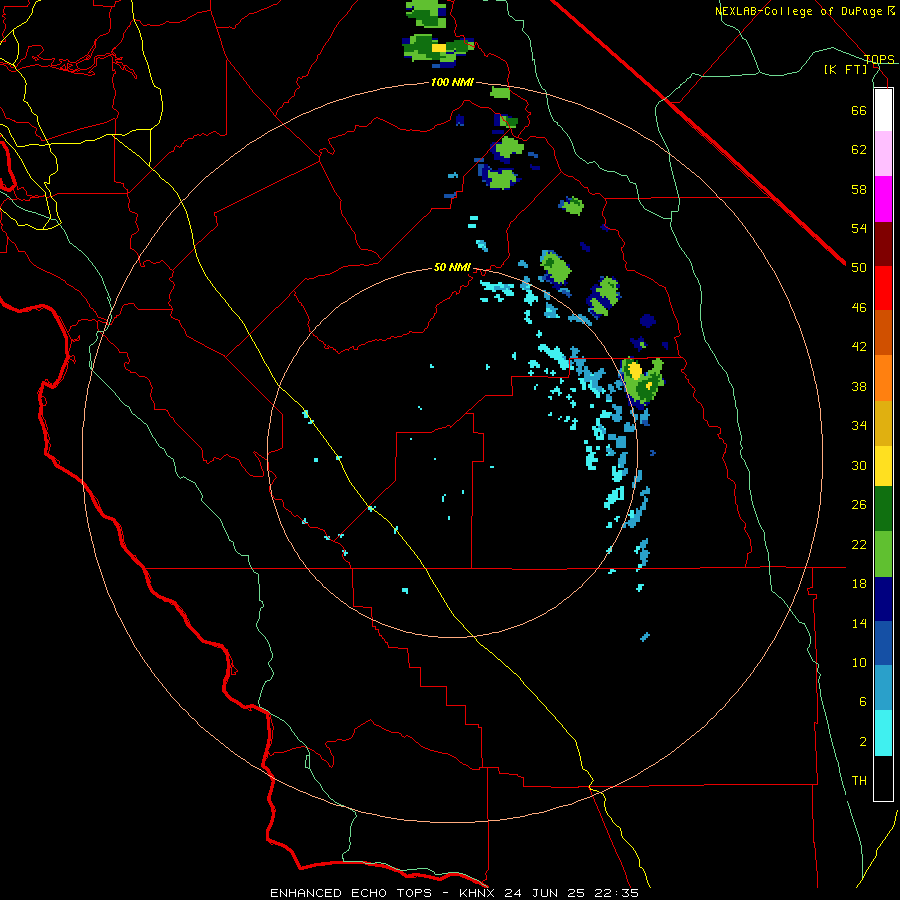Viewport: 900px width, 900px height.
Task: Click the "ENHANCED ECHO TOPS - KHNX" caption
Action: 385,893
